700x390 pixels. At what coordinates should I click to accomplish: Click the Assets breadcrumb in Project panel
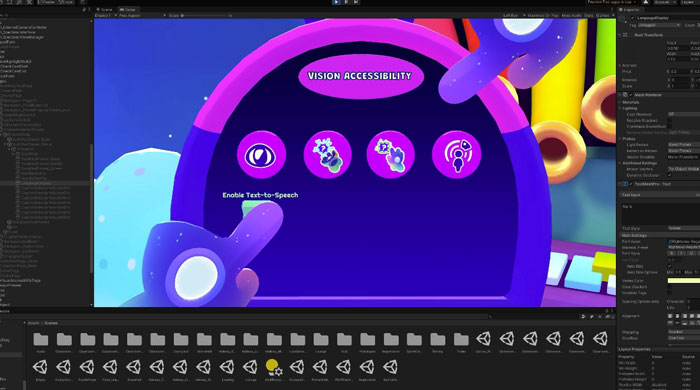click(x=33, y=323)
